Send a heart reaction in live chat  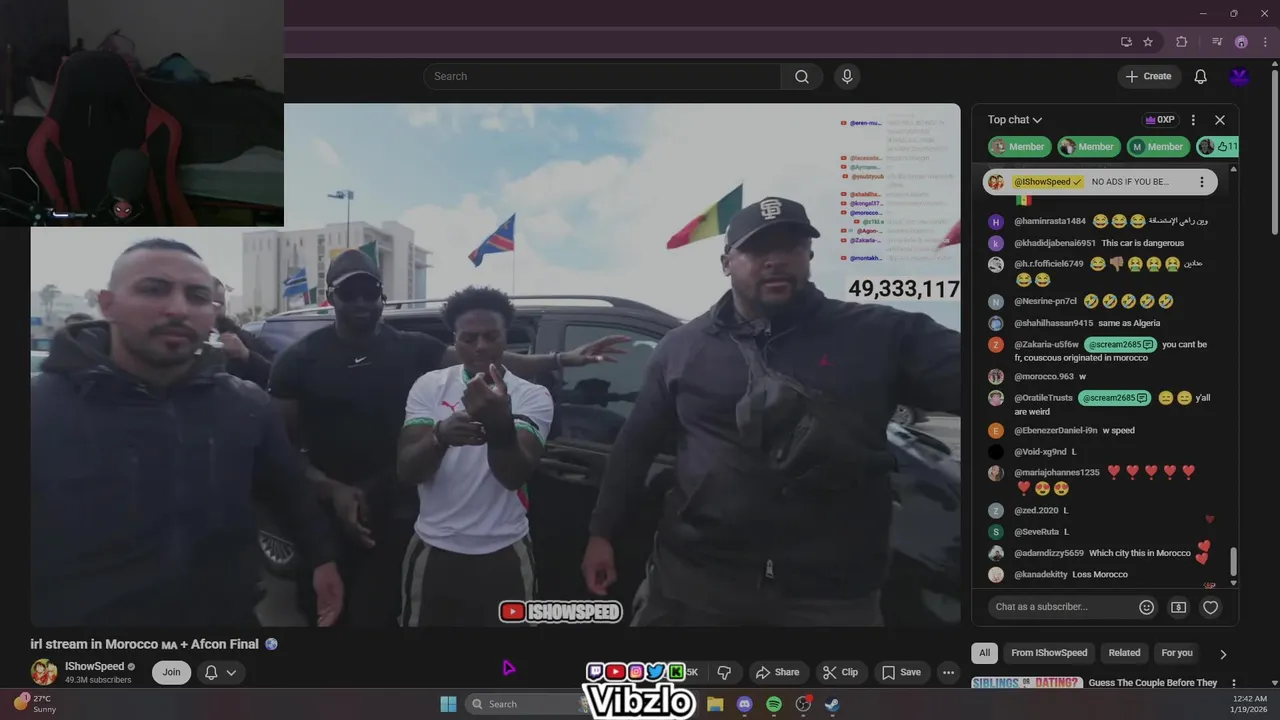click(1210, 607)
